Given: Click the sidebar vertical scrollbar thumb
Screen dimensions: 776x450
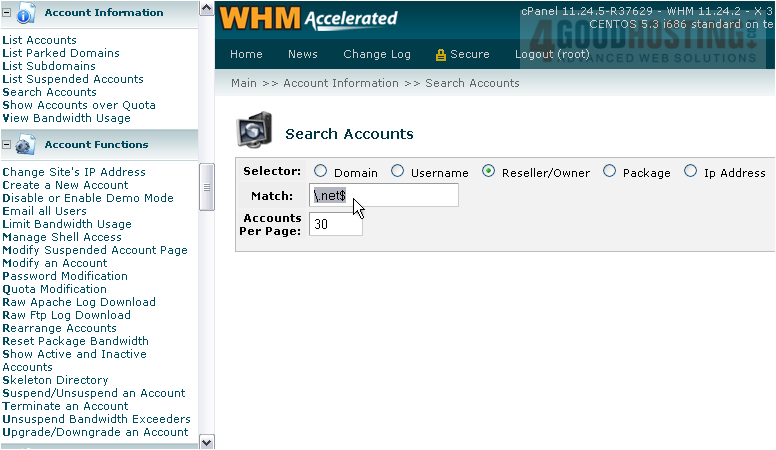Looking at the screenshot, I should click(207, 187).
